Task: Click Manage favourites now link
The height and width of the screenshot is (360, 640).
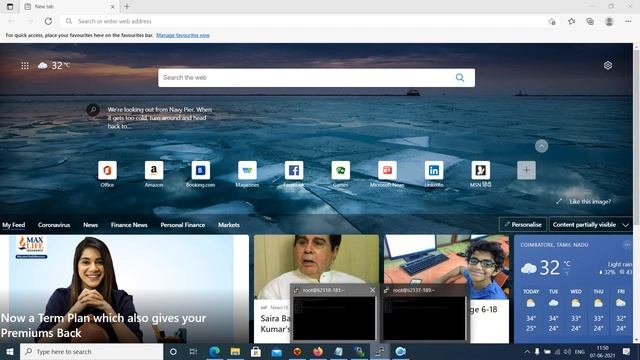Action: click(183, 36)
